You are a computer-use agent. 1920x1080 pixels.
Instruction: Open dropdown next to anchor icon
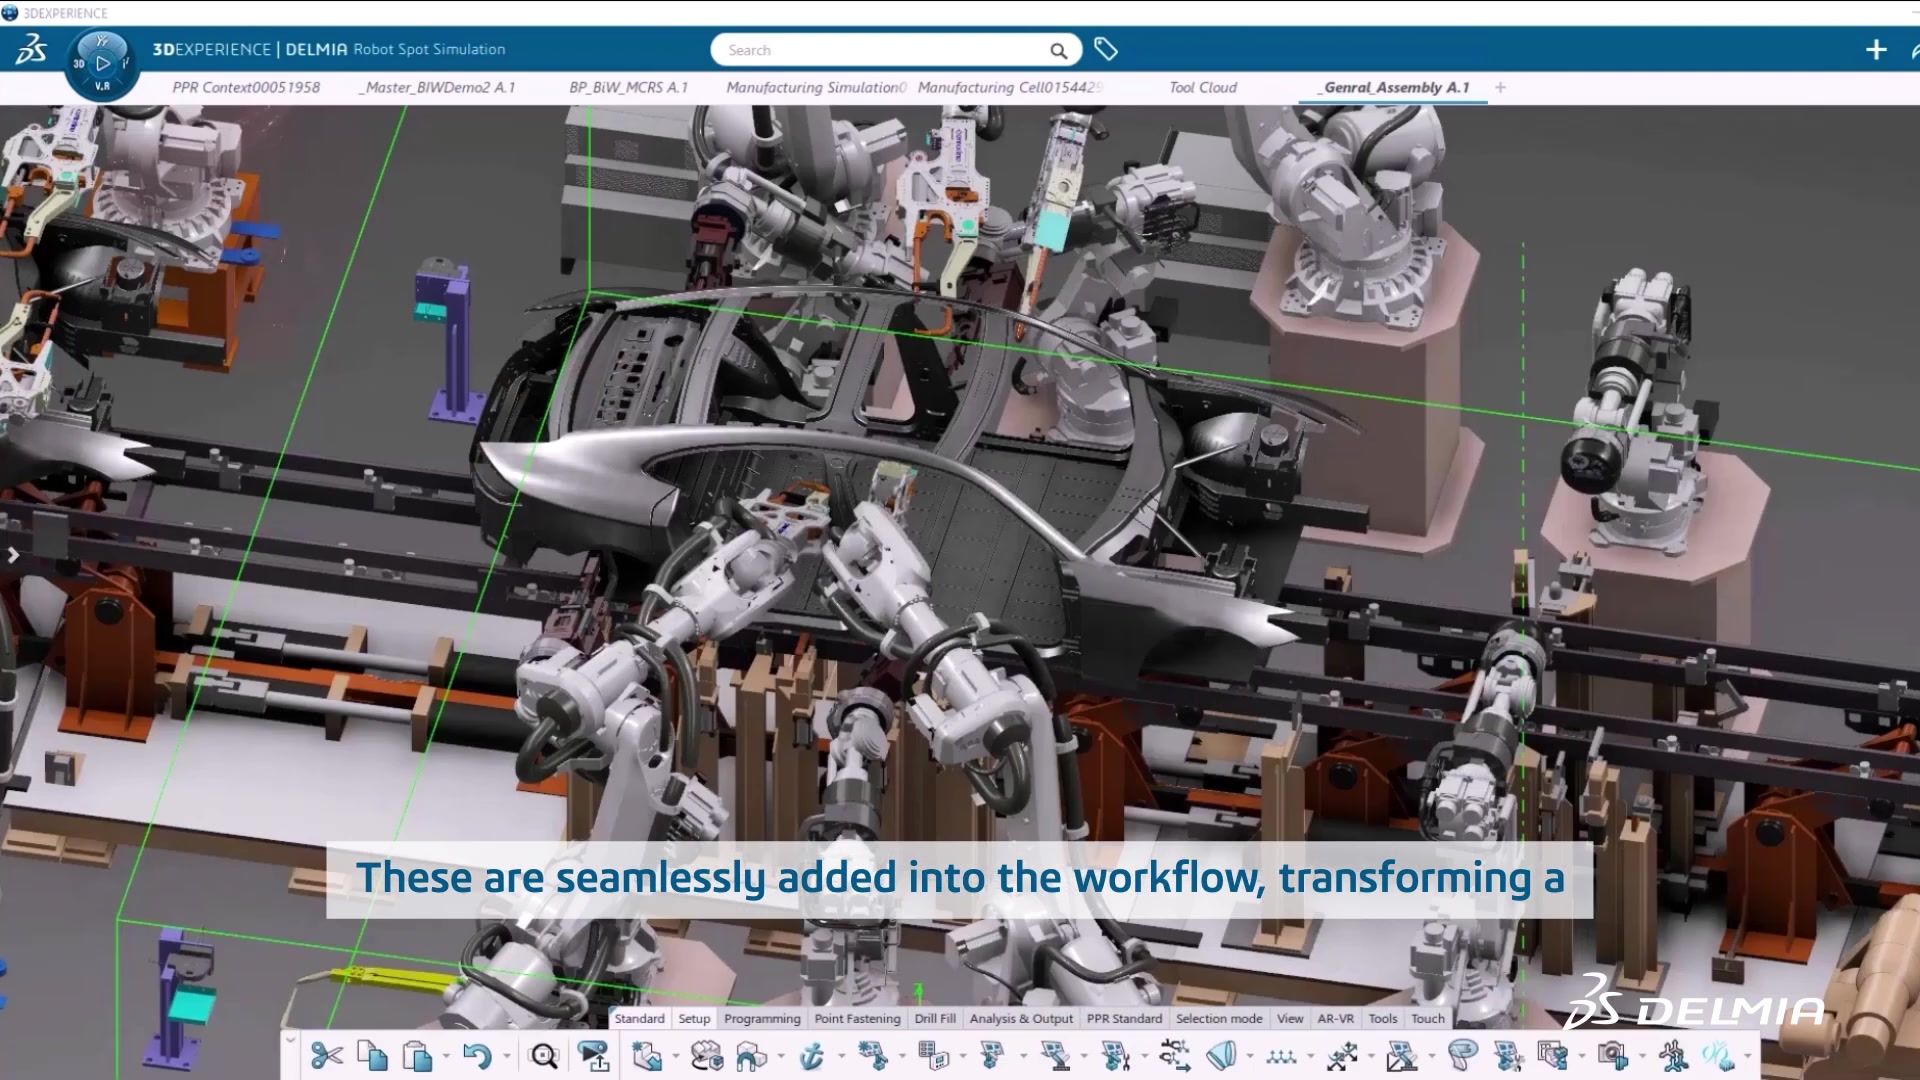841,1057
